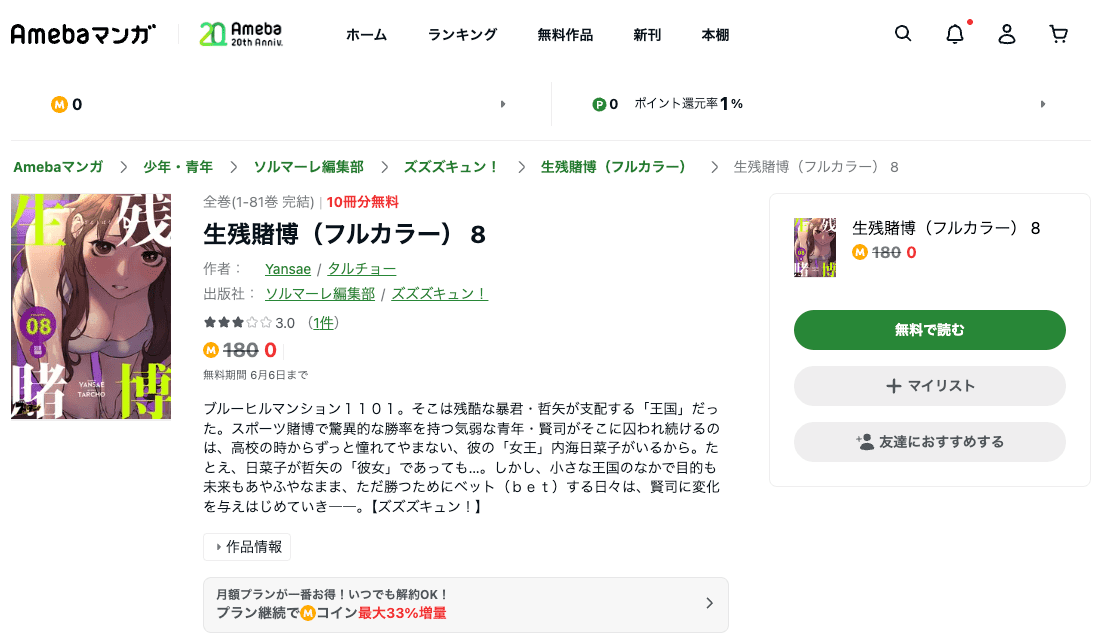Click the Amebaマンガ site logo
The image size is (1098, 641).
pos(84,34)
